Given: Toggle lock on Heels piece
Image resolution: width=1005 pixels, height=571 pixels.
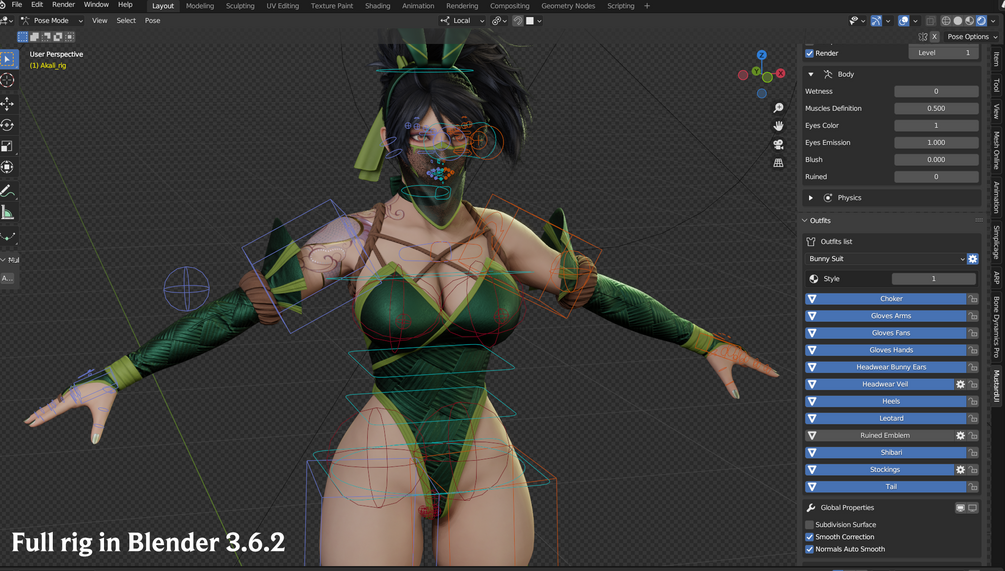Looking at the screenshot, I should coord(973,401).
